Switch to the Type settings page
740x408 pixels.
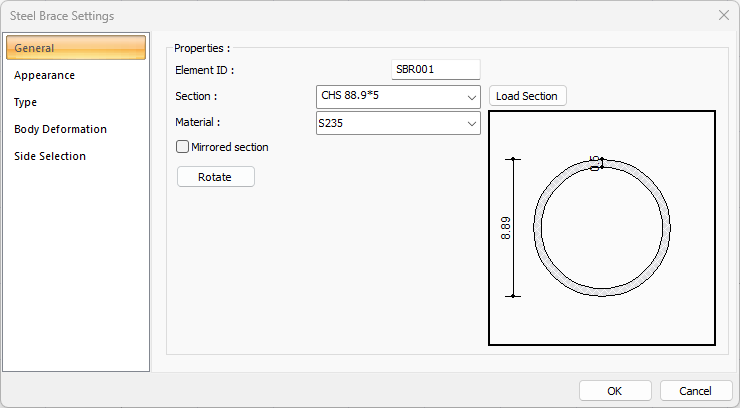(26, 102)
